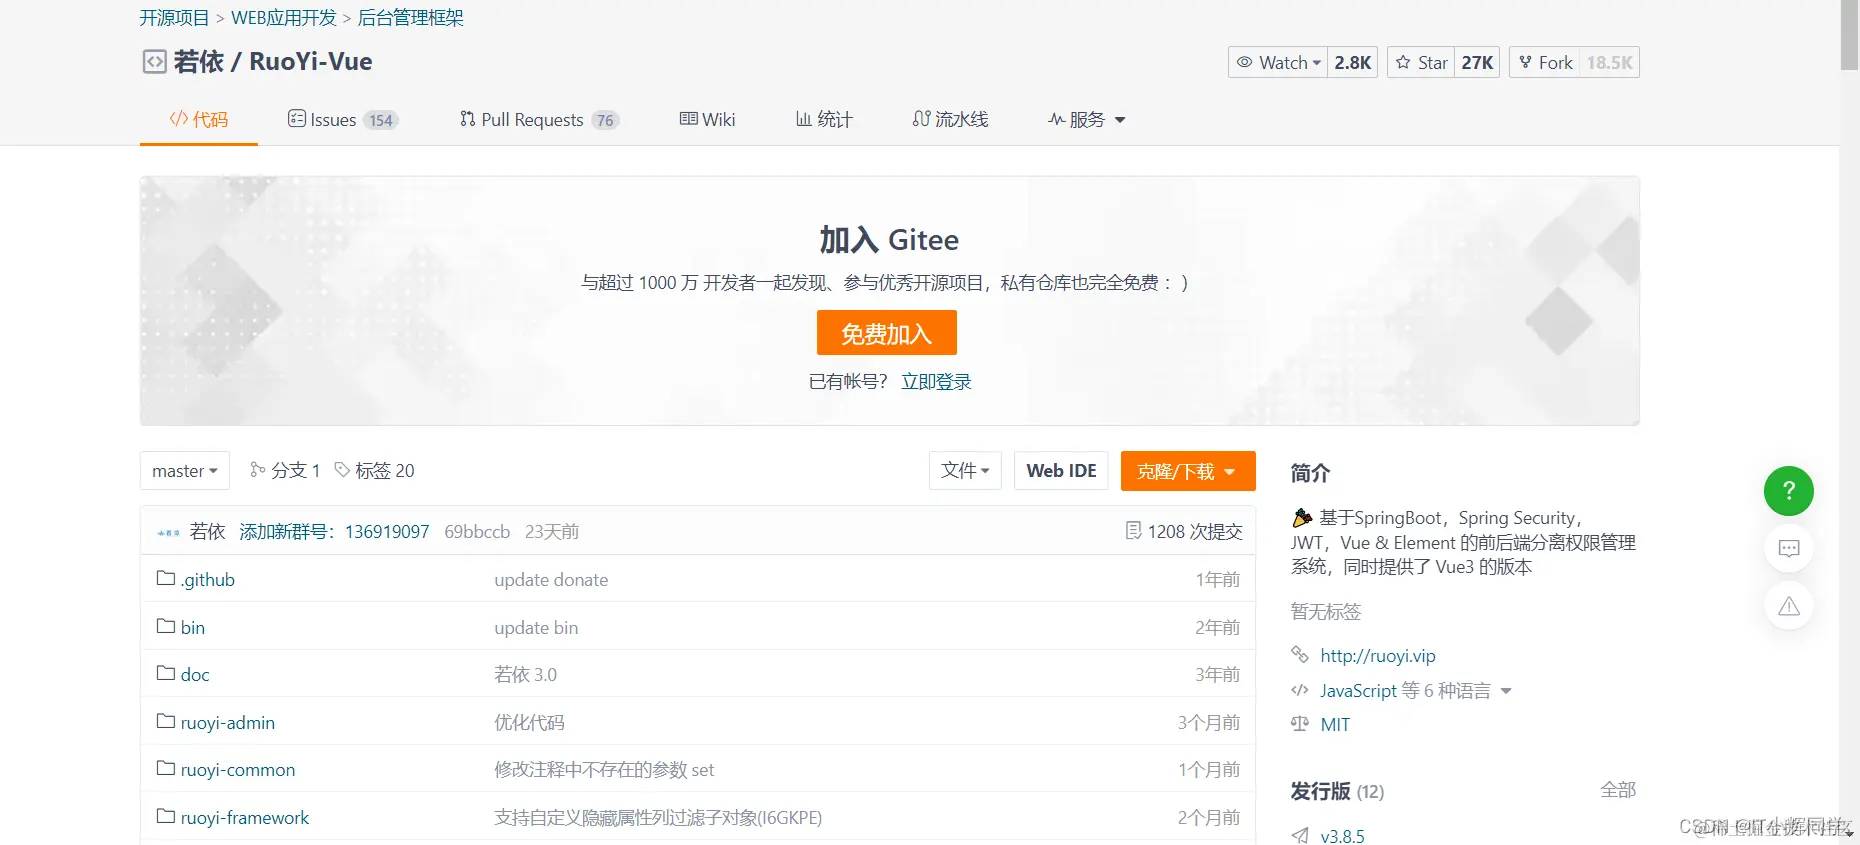This screenshot has width=1860, height=845.
Task: Click the license scales icon beside MIT
Action: click(x=1300, y=724)
